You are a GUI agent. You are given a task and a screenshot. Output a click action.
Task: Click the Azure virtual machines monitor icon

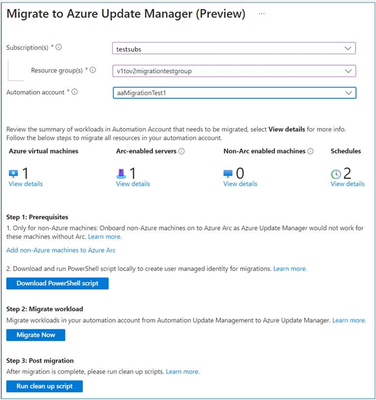click(x=13, y=174)
